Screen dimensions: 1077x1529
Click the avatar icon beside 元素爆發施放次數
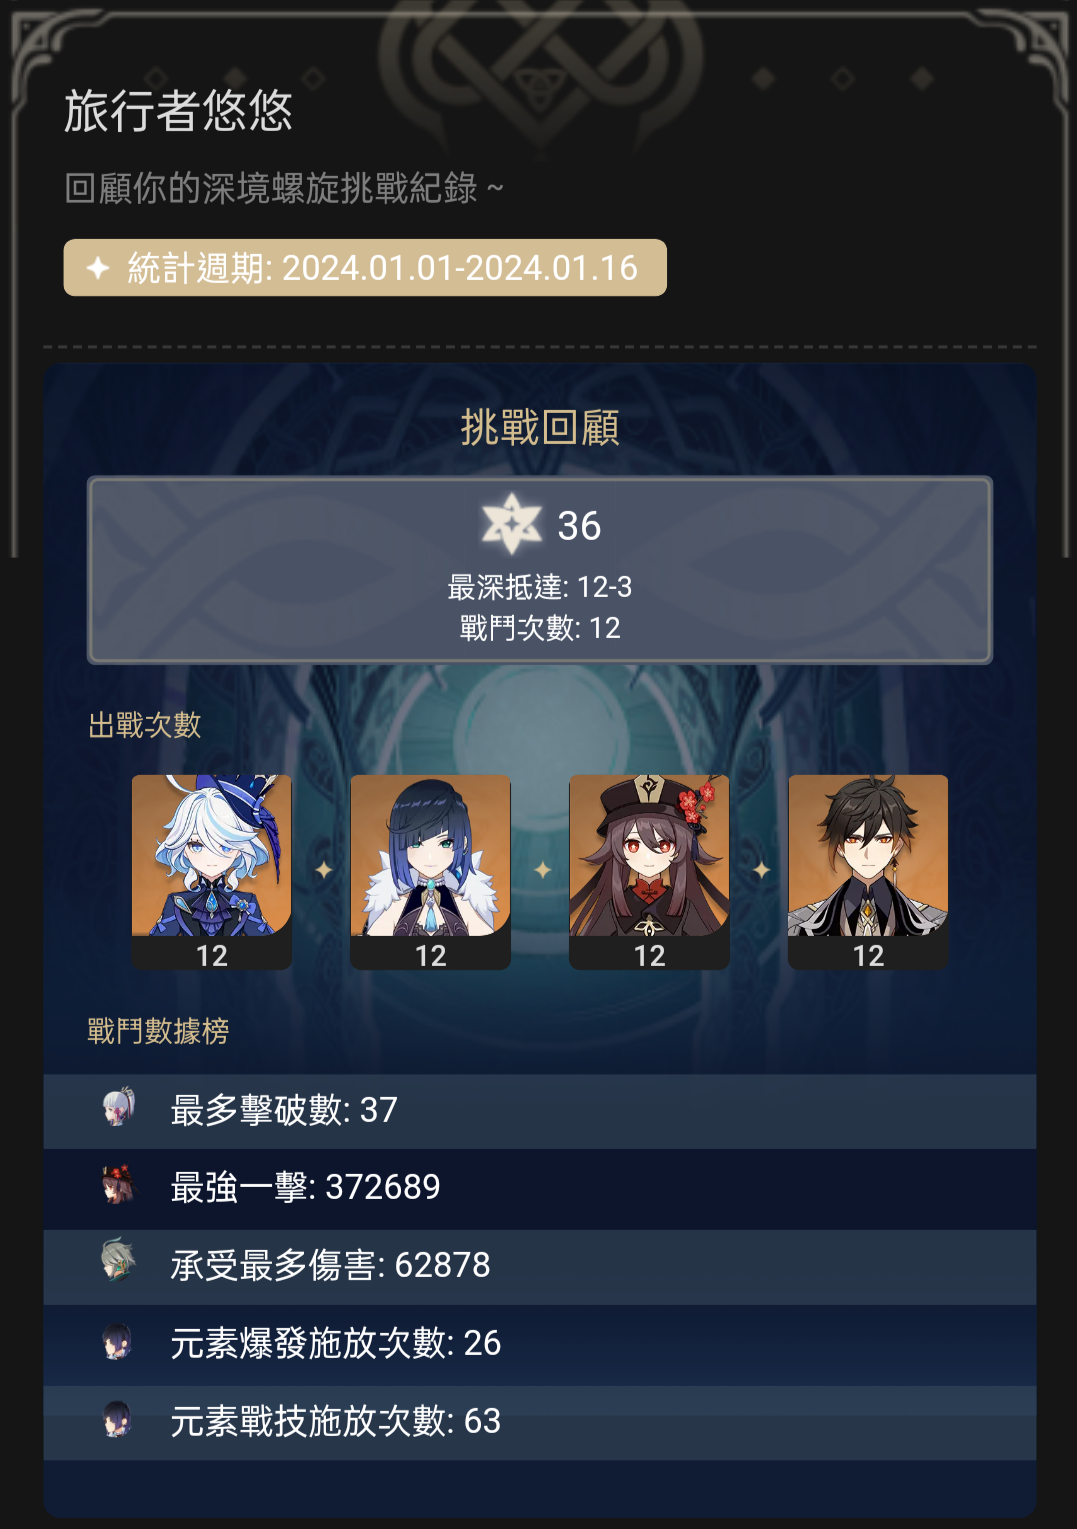tap(118, 1341)
